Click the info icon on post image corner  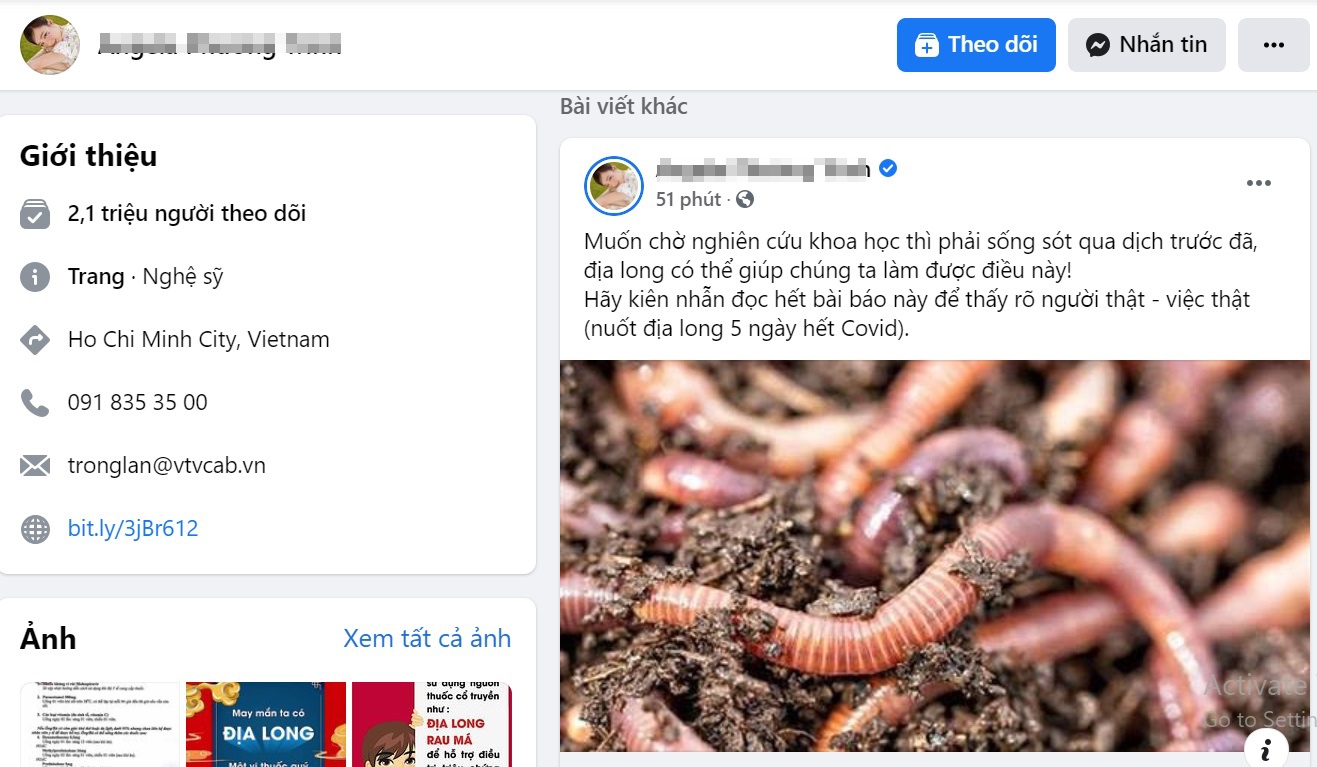(x=1266, y=748)
